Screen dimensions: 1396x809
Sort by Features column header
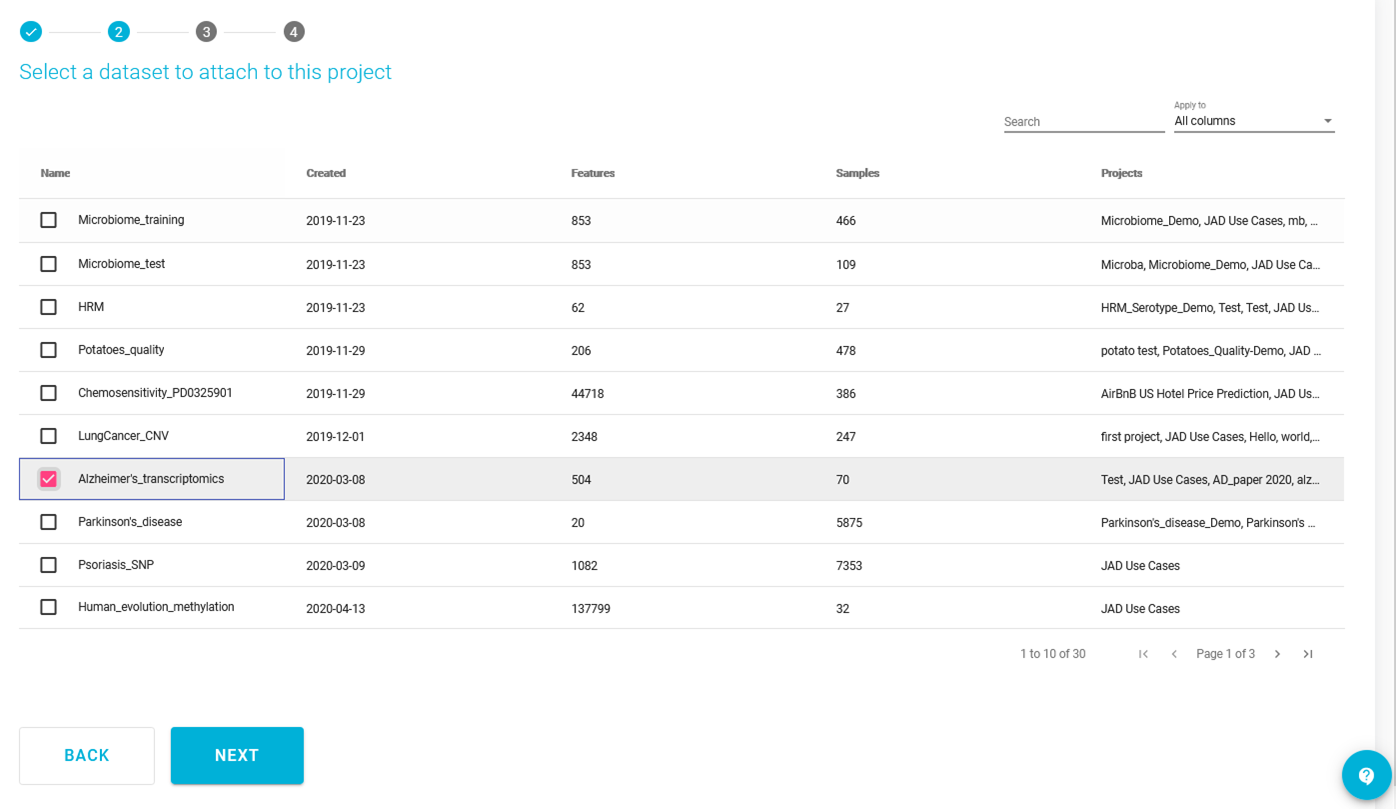pos(593,173)
